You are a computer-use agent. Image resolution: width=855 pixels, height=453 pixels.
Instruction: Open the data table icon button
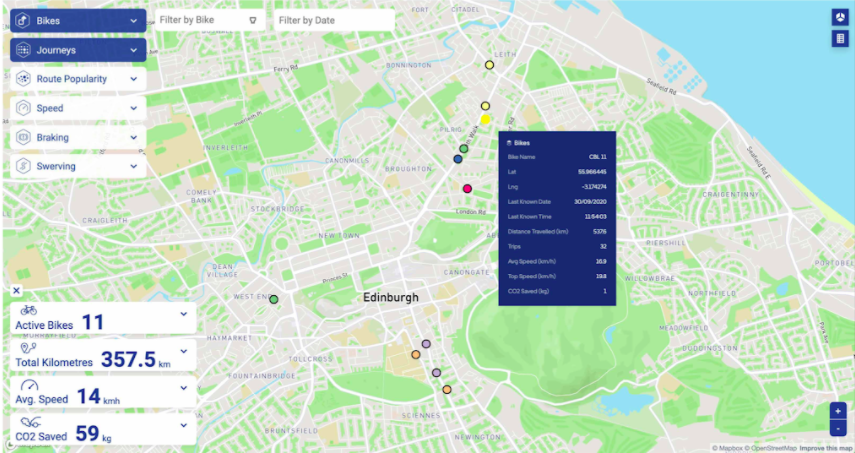tap(840, 39)
